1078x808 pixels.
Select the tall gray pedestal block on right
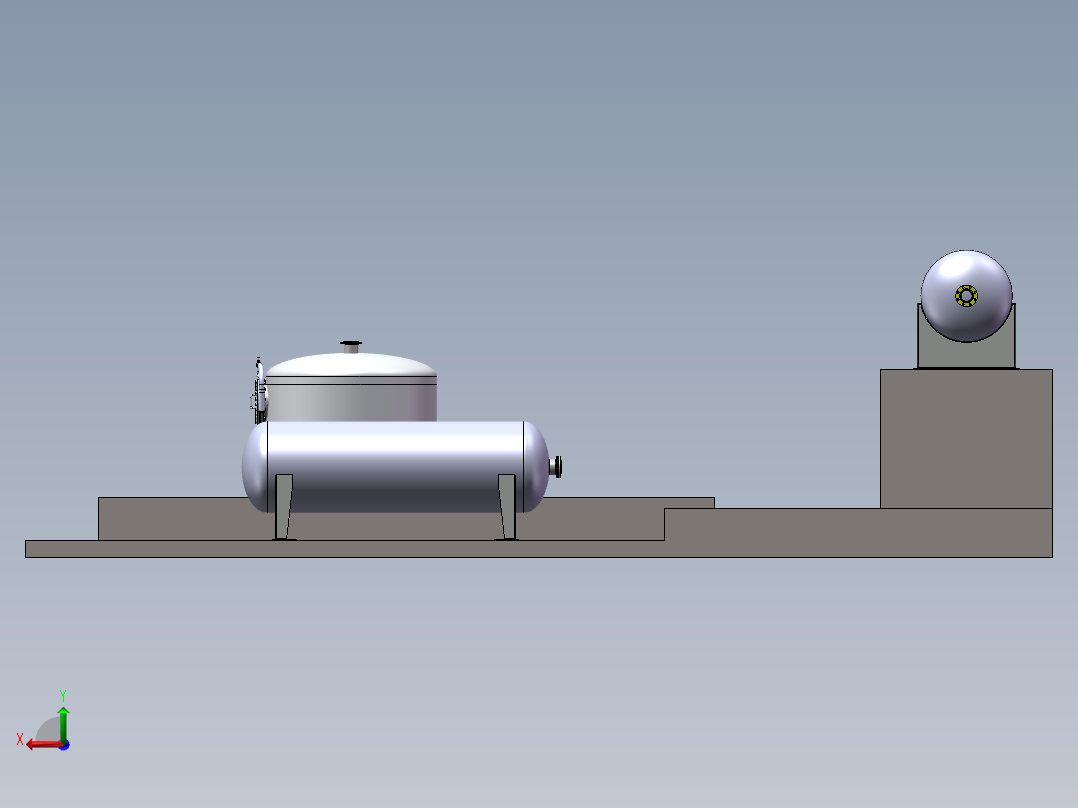tap(966, 439)
